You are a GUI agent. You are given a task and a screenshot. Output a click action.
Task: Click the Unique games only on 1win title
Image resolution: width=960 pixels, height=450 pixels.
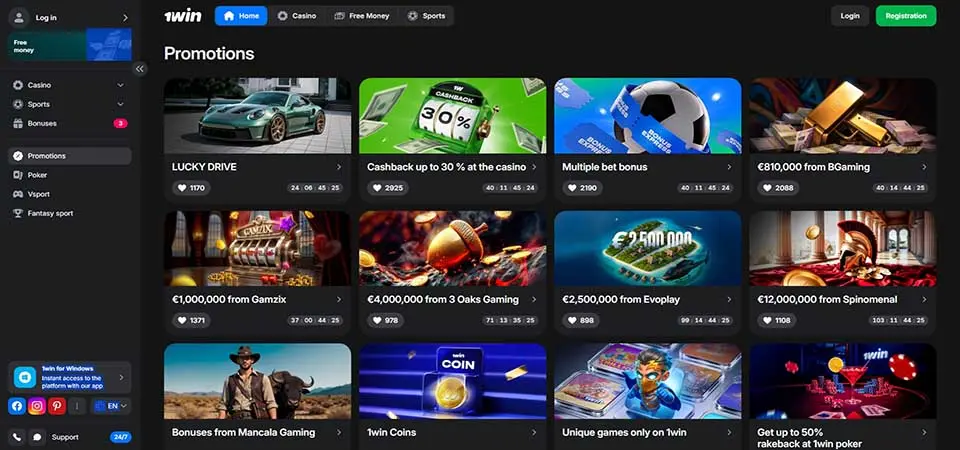click(x=624, y=432)
